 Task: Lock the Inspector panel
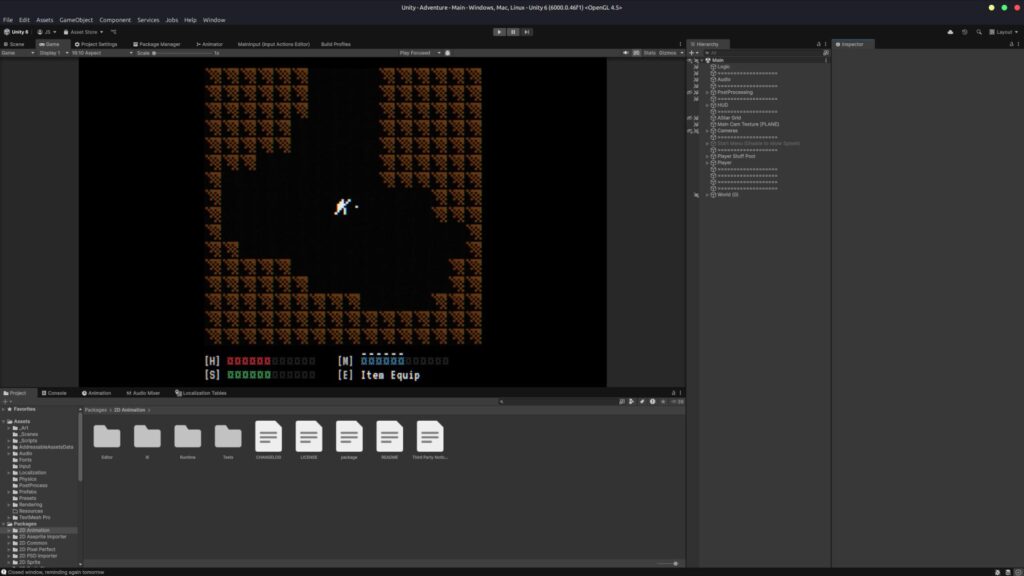click(1012, 44)
